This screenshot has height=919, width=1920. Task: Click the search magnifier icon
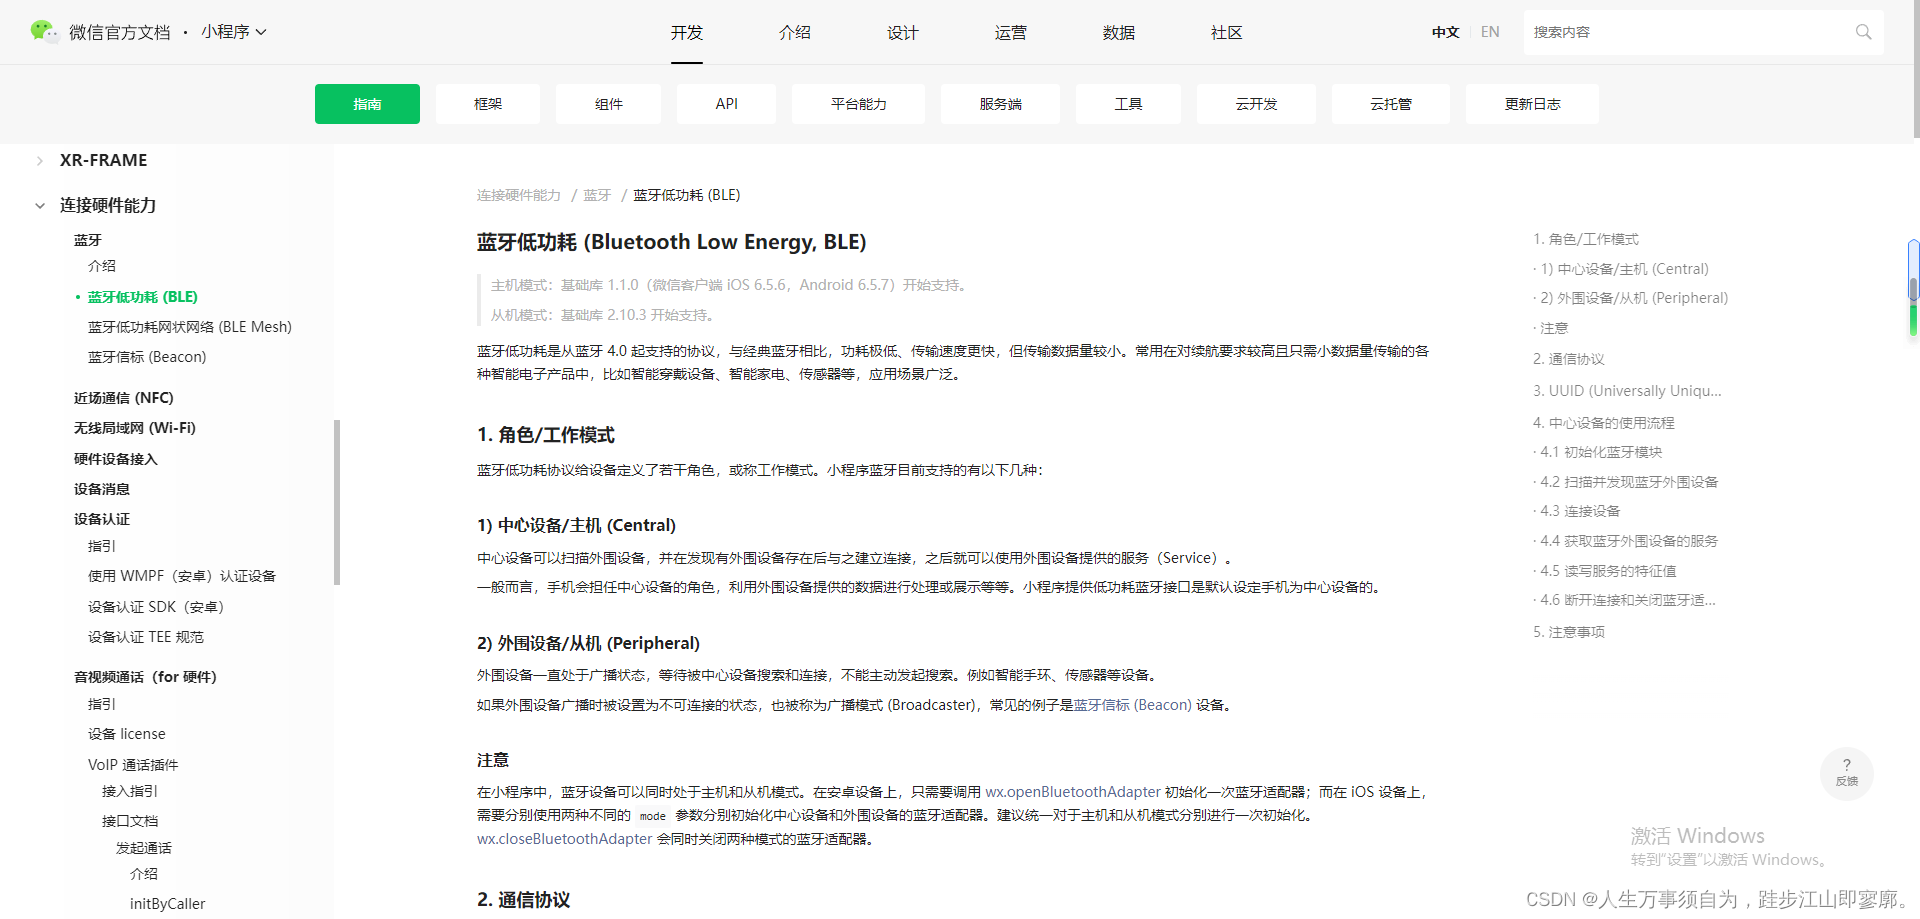[1863, 32]
